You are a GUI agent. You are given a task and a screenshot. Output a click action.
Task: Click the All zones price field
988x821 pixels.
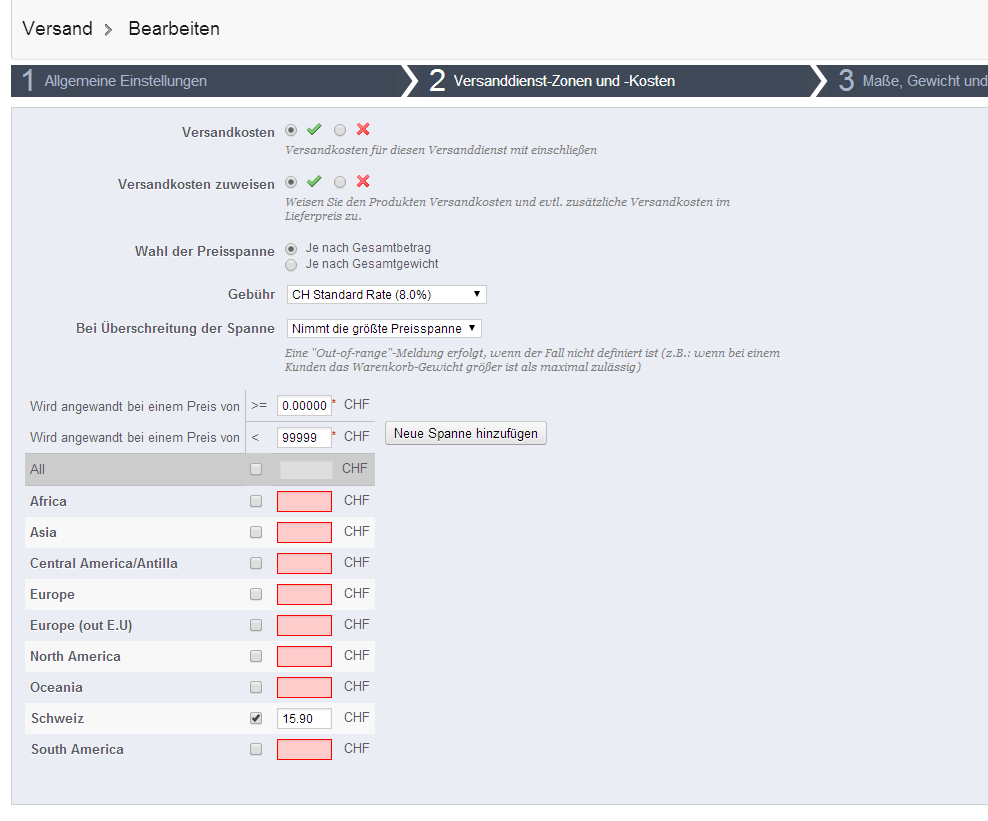pos(306,469)
